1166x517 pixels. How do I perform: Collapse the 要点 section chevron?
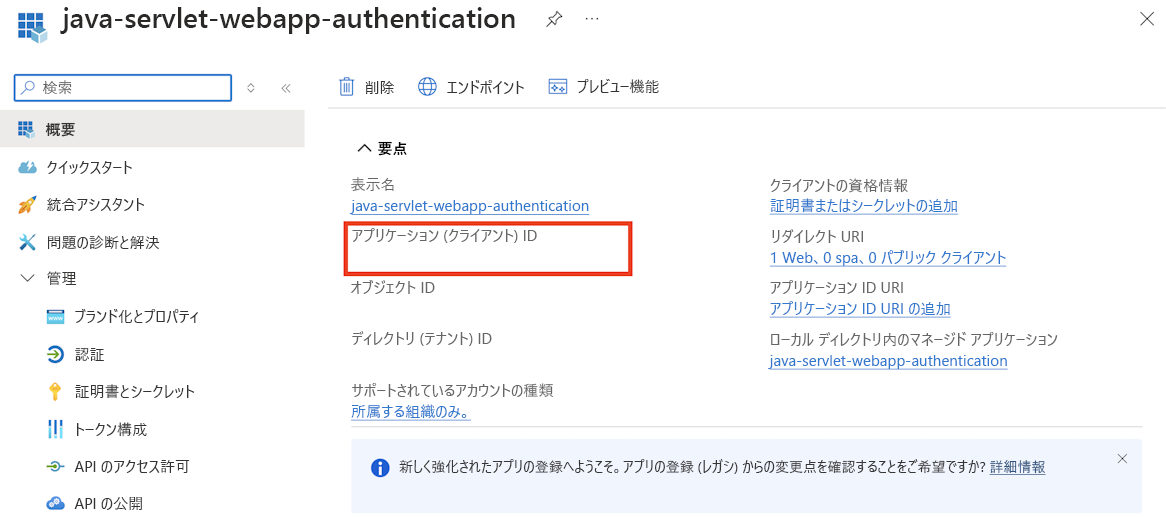364,149
